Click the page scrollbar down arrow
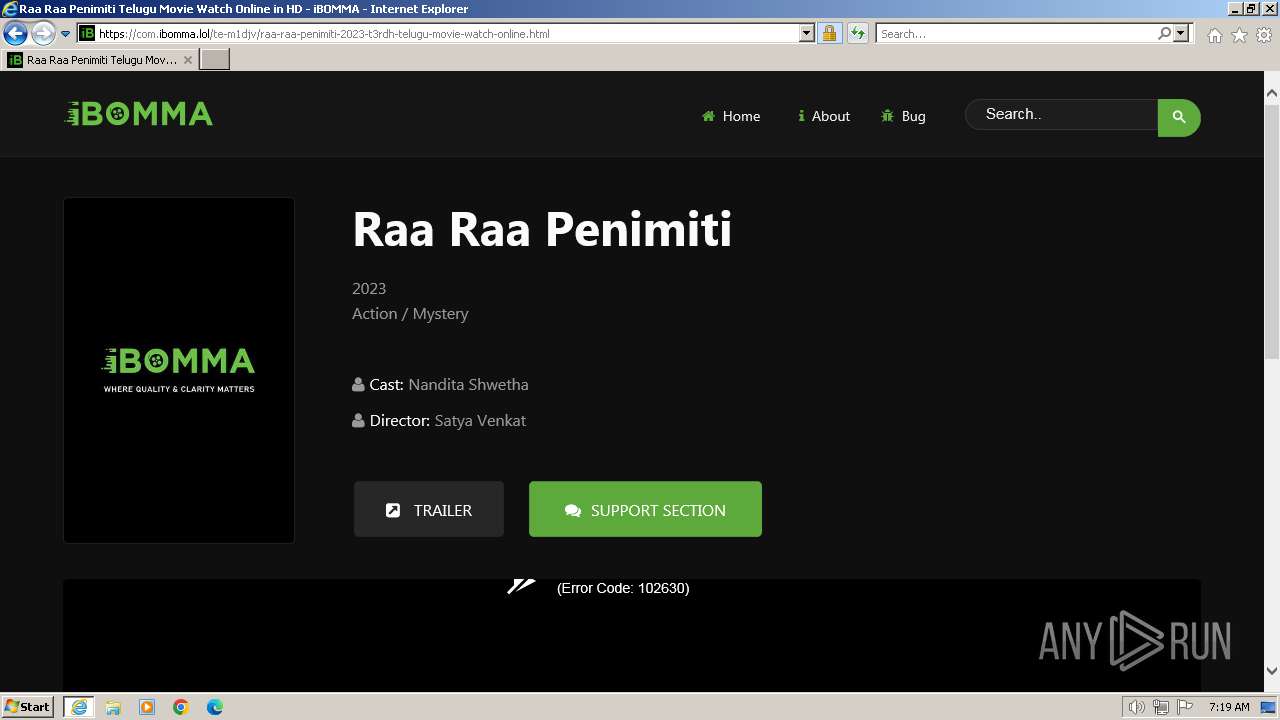Viewport: 1280px width, 720px height. click(1272, 671)
